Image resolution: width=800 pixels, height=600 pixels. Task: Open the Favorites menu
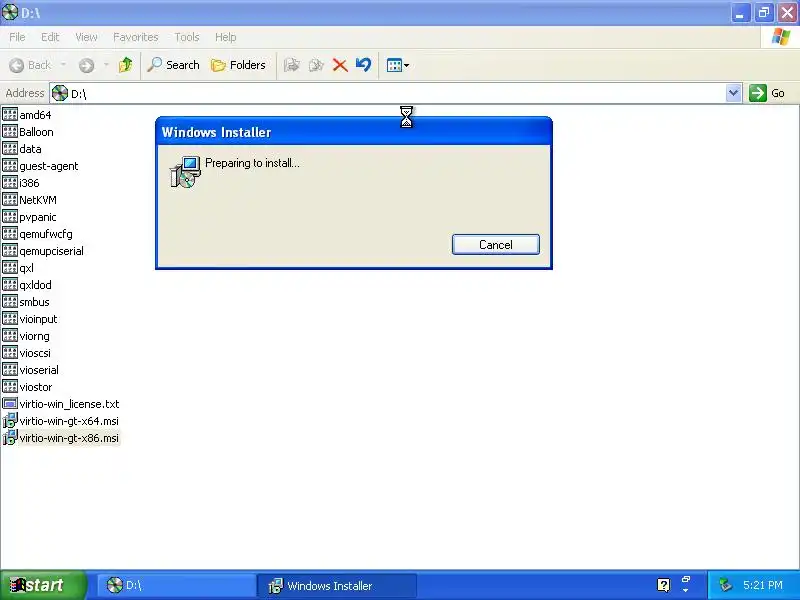point(136,37)
